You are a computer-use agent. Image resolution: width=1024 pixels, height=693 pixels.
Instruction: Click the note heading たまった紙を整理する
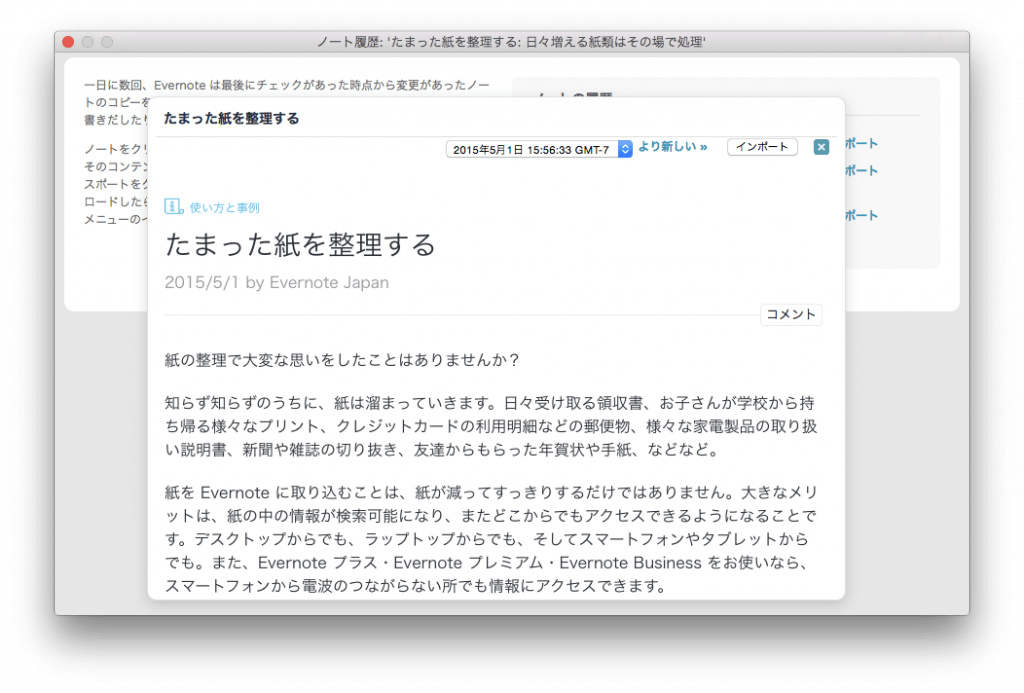click(300, 245)
